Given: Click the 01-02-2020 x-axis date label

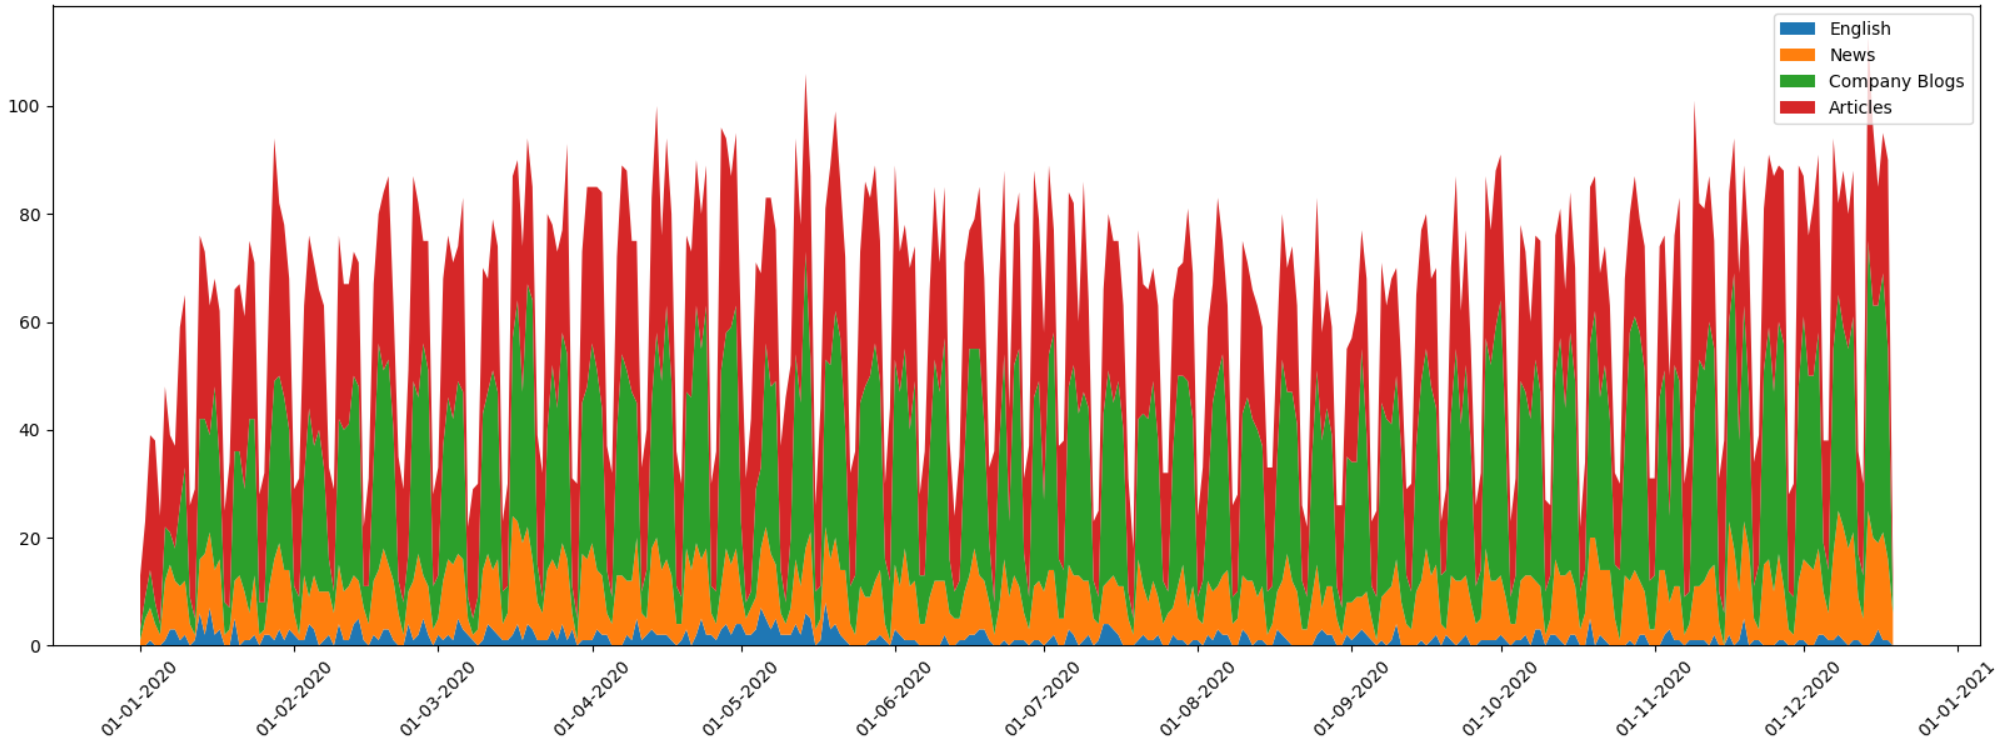Looking at the screenshot, I should (293, 699).
